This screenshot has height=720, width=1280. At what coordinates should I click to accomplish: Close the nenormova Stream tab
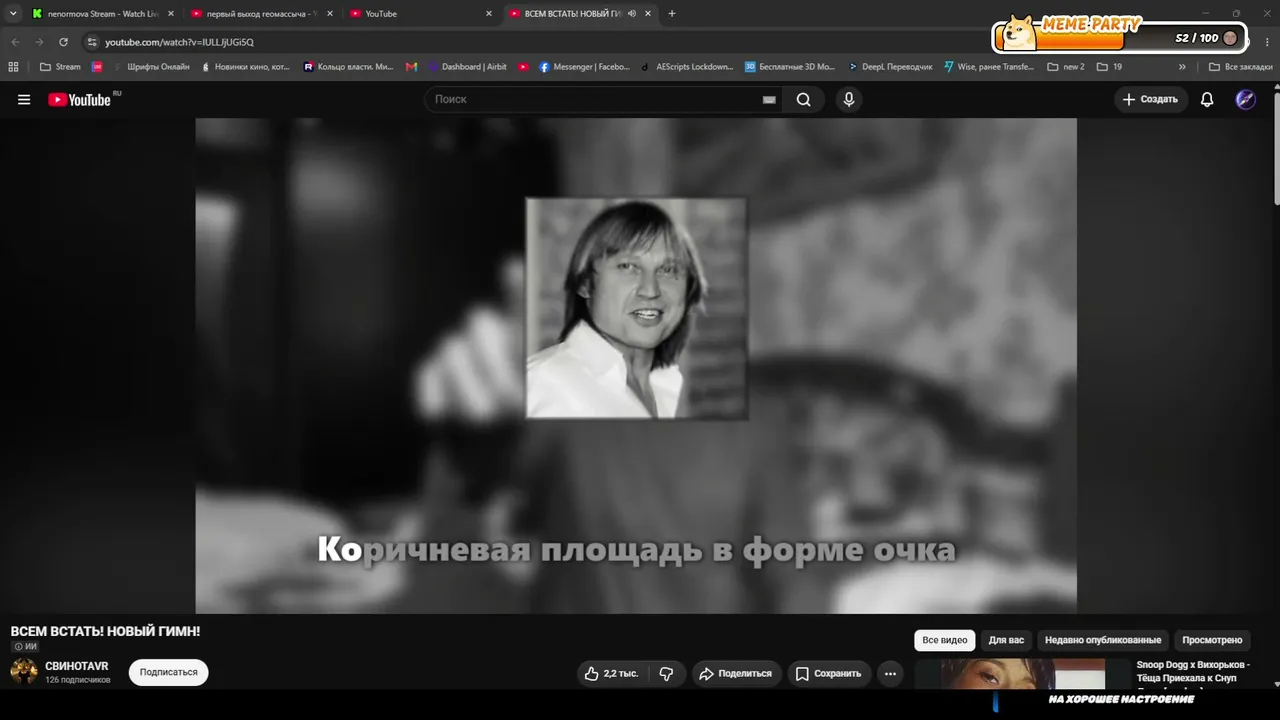pyautogui.click(x=171, y=14)
